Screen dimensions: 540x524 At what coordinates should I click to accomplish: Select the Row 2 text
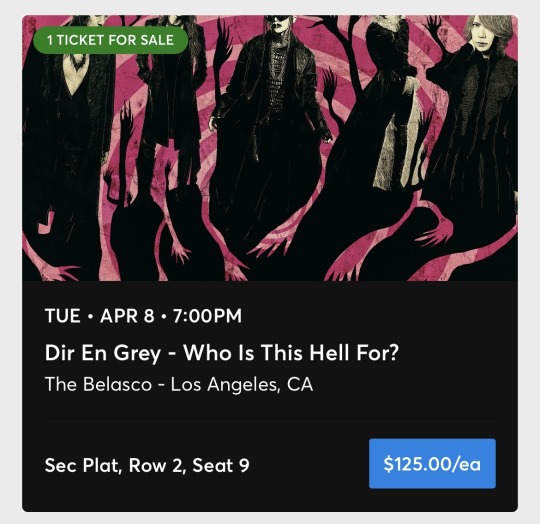coord(156,465)
